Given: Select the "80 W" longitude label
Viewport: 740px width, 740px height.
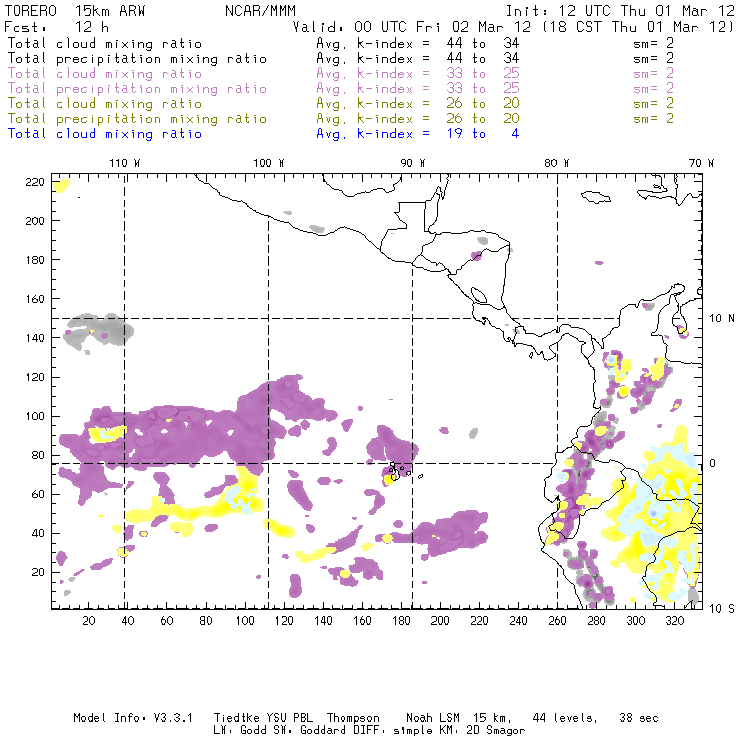Looking at the screenshot, I should (556, 163).
